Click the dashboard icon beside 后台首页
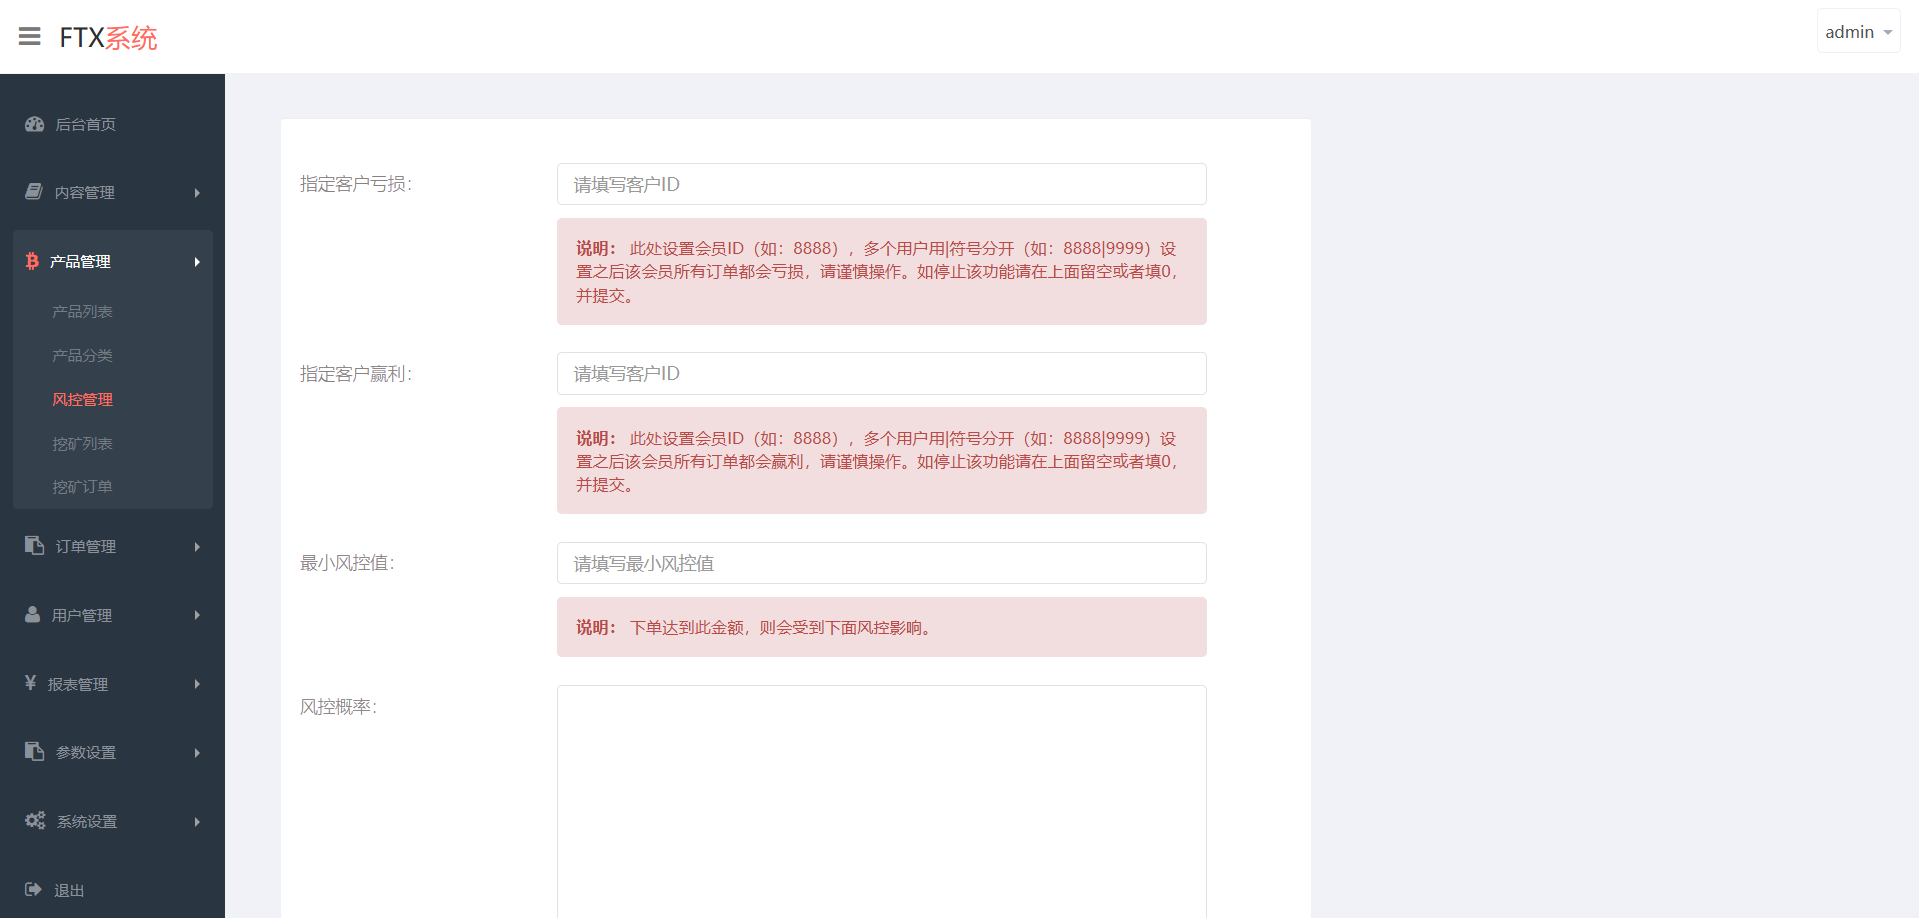The image size is (1919, 918). (x=35, y=124)
